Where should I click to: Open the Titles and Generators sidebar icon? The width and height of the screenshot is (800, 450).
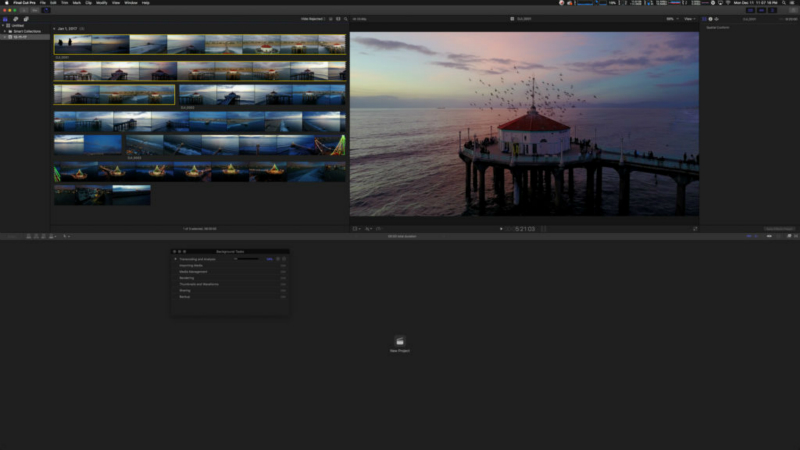click(x=26, y=18)
